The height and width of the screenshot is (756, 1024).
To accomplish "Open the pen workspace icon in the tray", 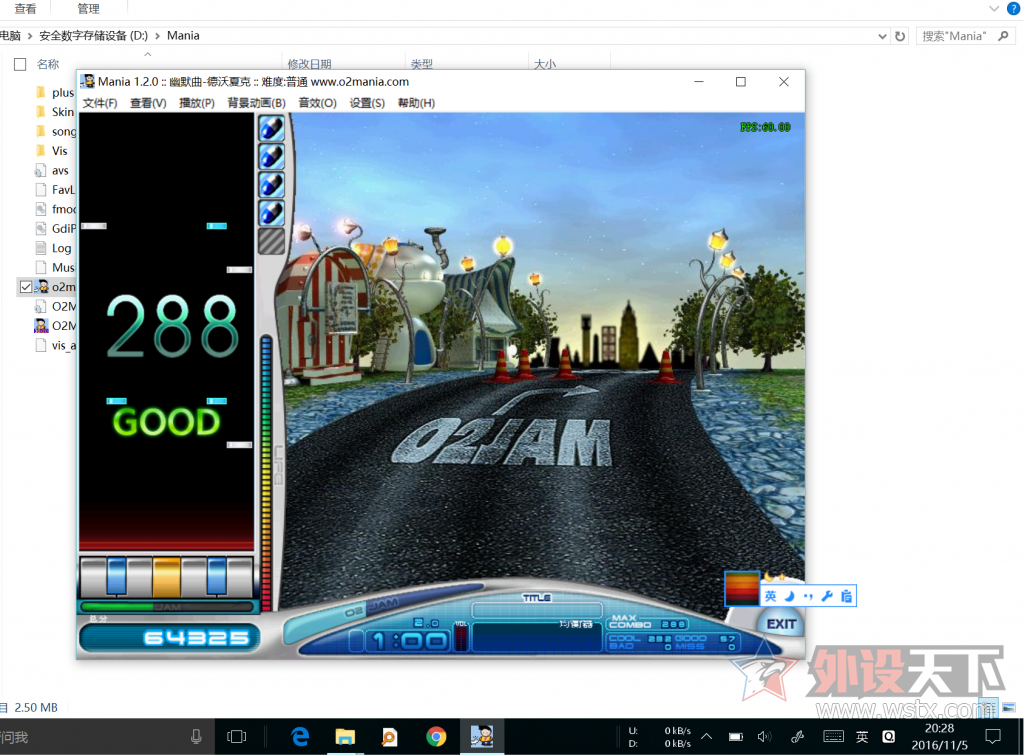I will click(x=797, y=737).
